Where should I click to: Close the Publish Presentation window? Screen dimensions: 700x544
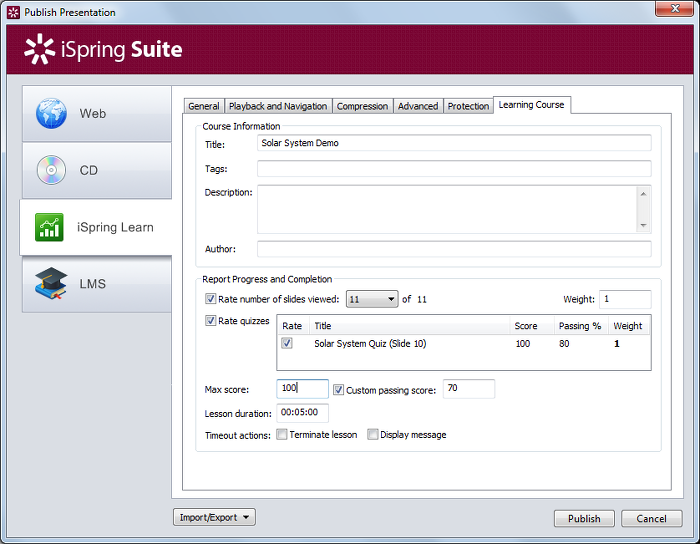pos(675,9)
